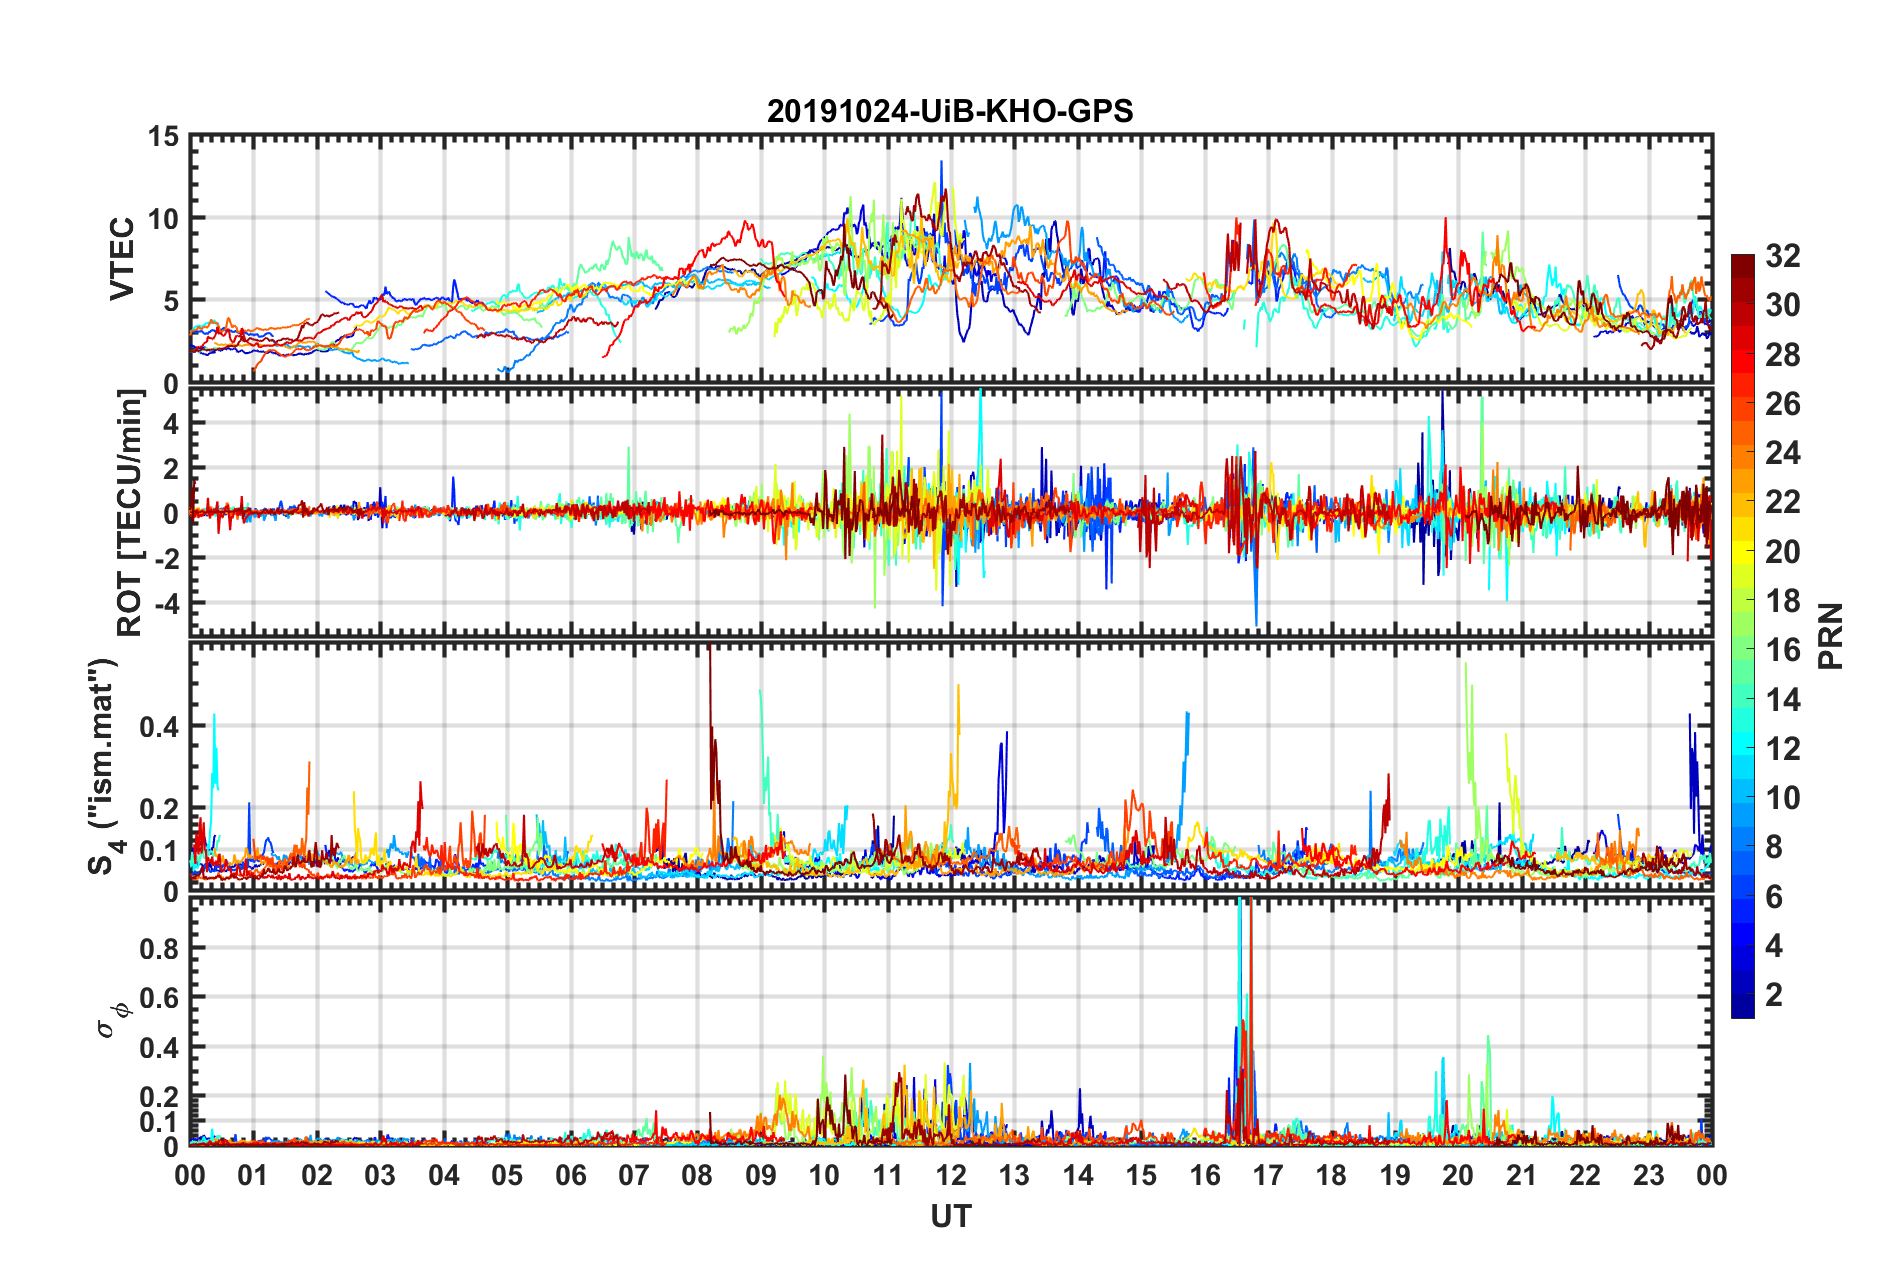Click colorbar tick value 8
The image size is (1902, 1272).
[x=1774, y=847]
